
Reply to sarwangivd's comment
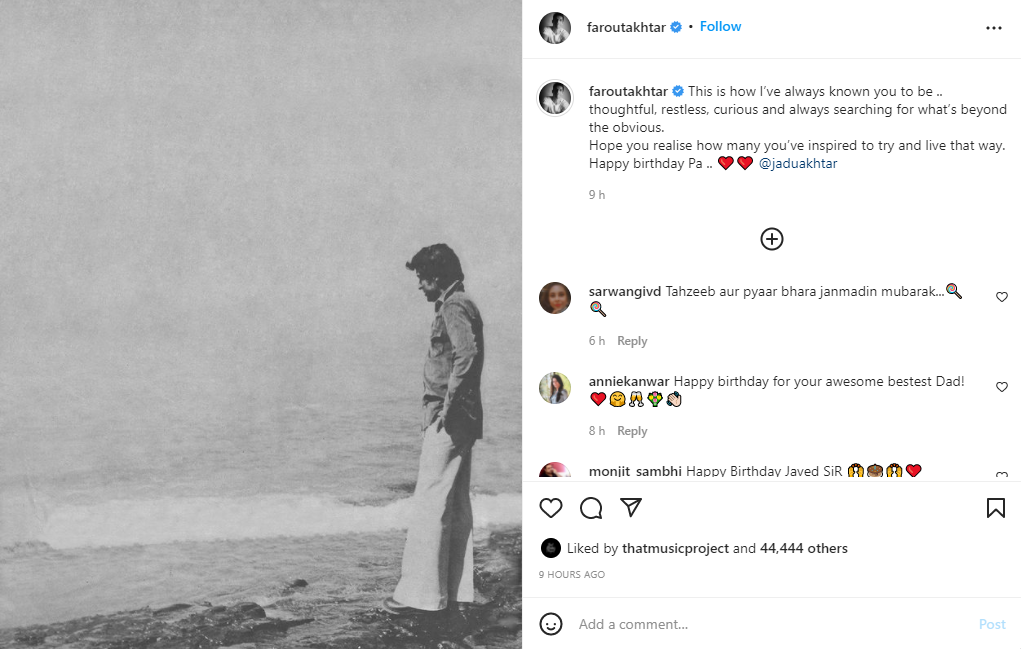pyautogui.click(x=632, y=341)
